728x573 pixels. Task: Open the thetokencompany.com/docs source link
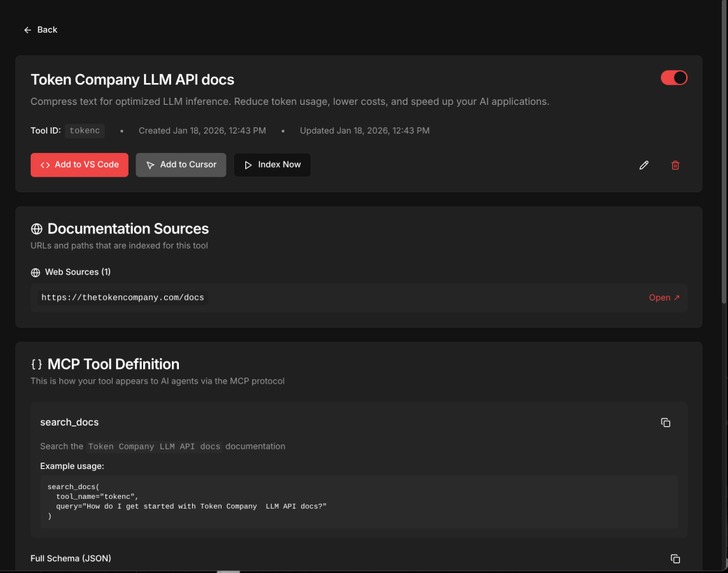tap(664, 298)
